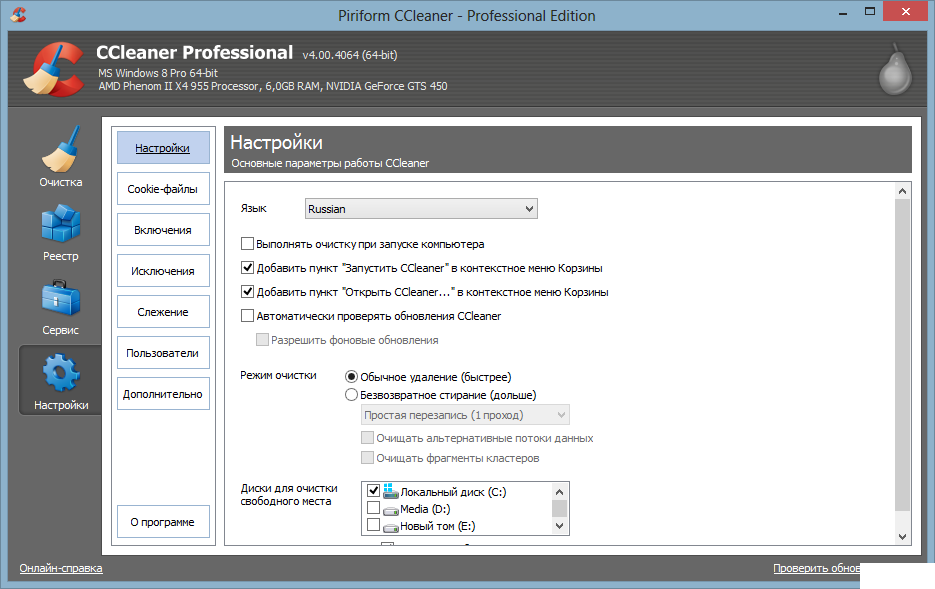Enable Выполнять очистку при запуске компьютера checkbox
The height and width of the screenshot is (589, 935).
click(x=248, y=244)
